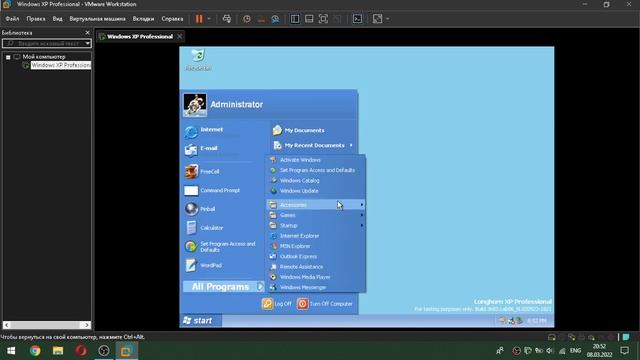Collapse the Мой компьютер tree node

(8, 57)
